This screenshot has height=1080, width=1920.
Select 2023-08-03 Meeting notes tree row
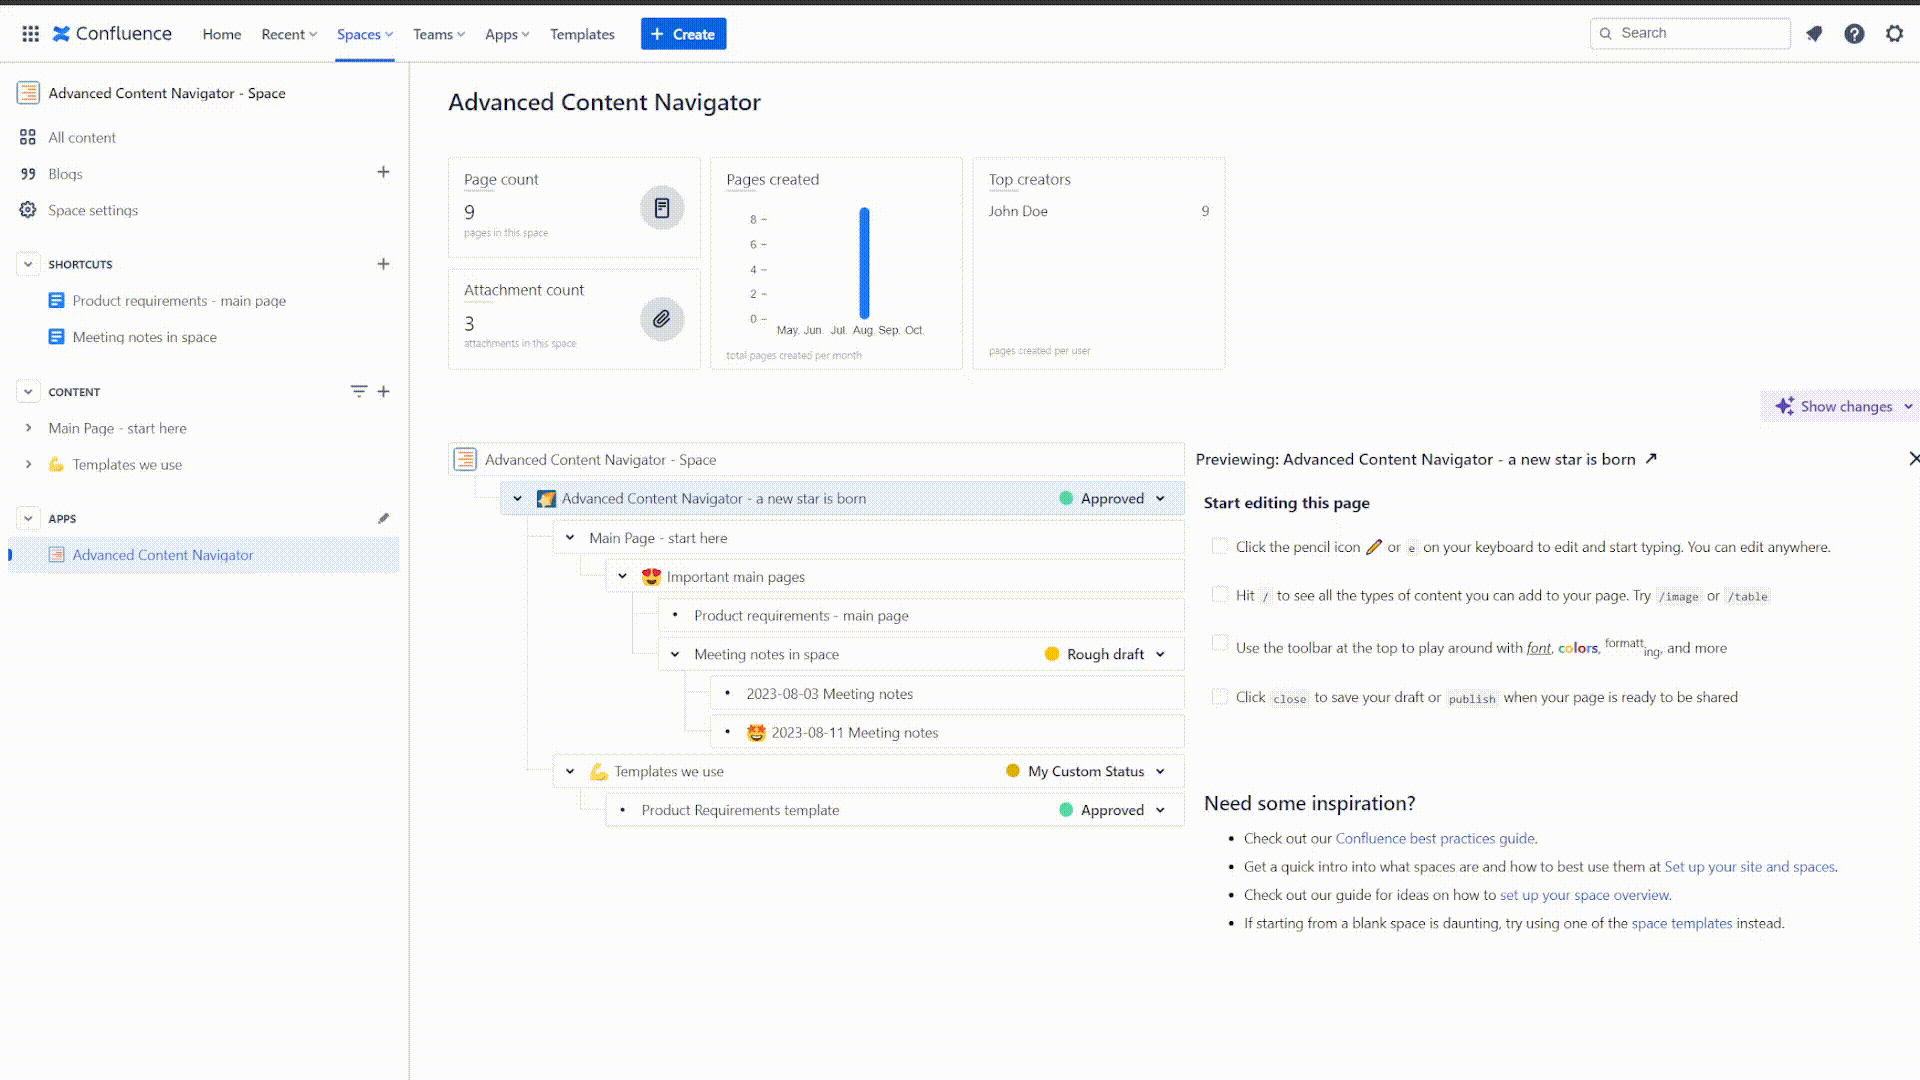947,694
